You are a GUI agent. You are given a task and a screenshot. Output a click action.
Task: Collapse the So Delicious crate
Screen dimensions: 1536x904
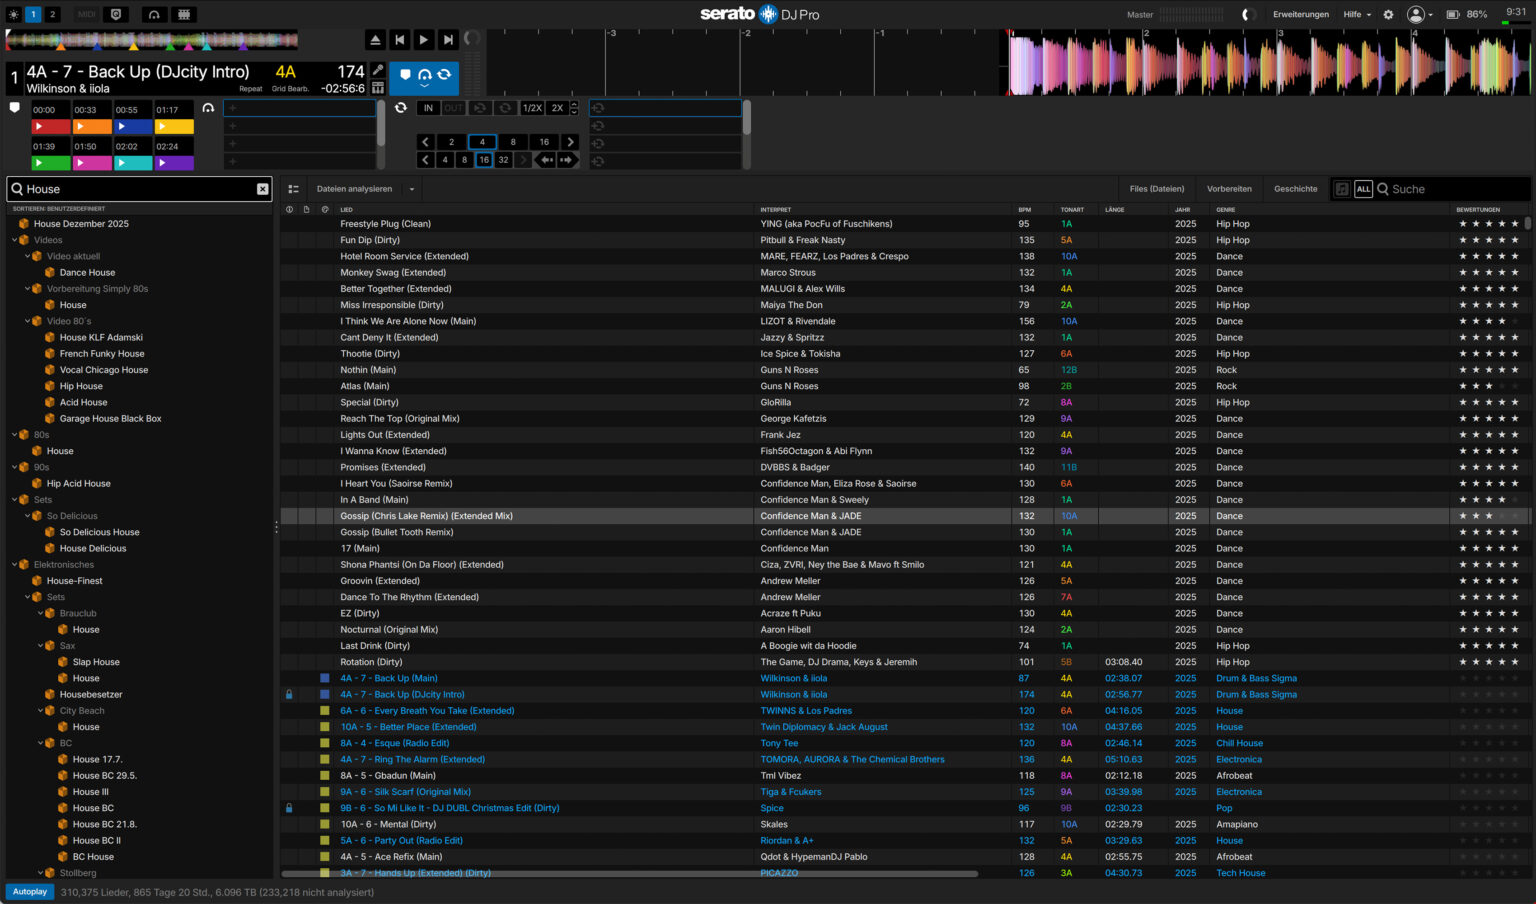pyautogui.click(x=27, y=515)
